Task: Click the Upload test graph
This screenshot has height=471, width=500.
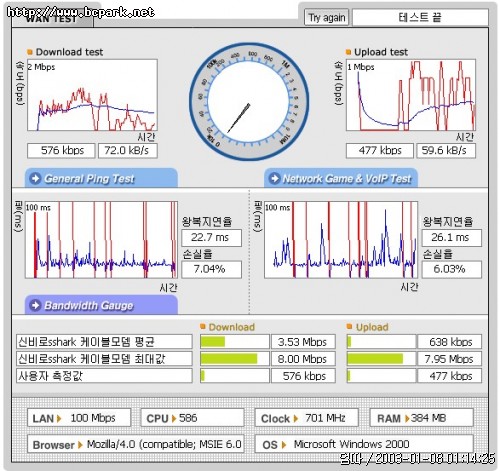Action: (411, 95)
